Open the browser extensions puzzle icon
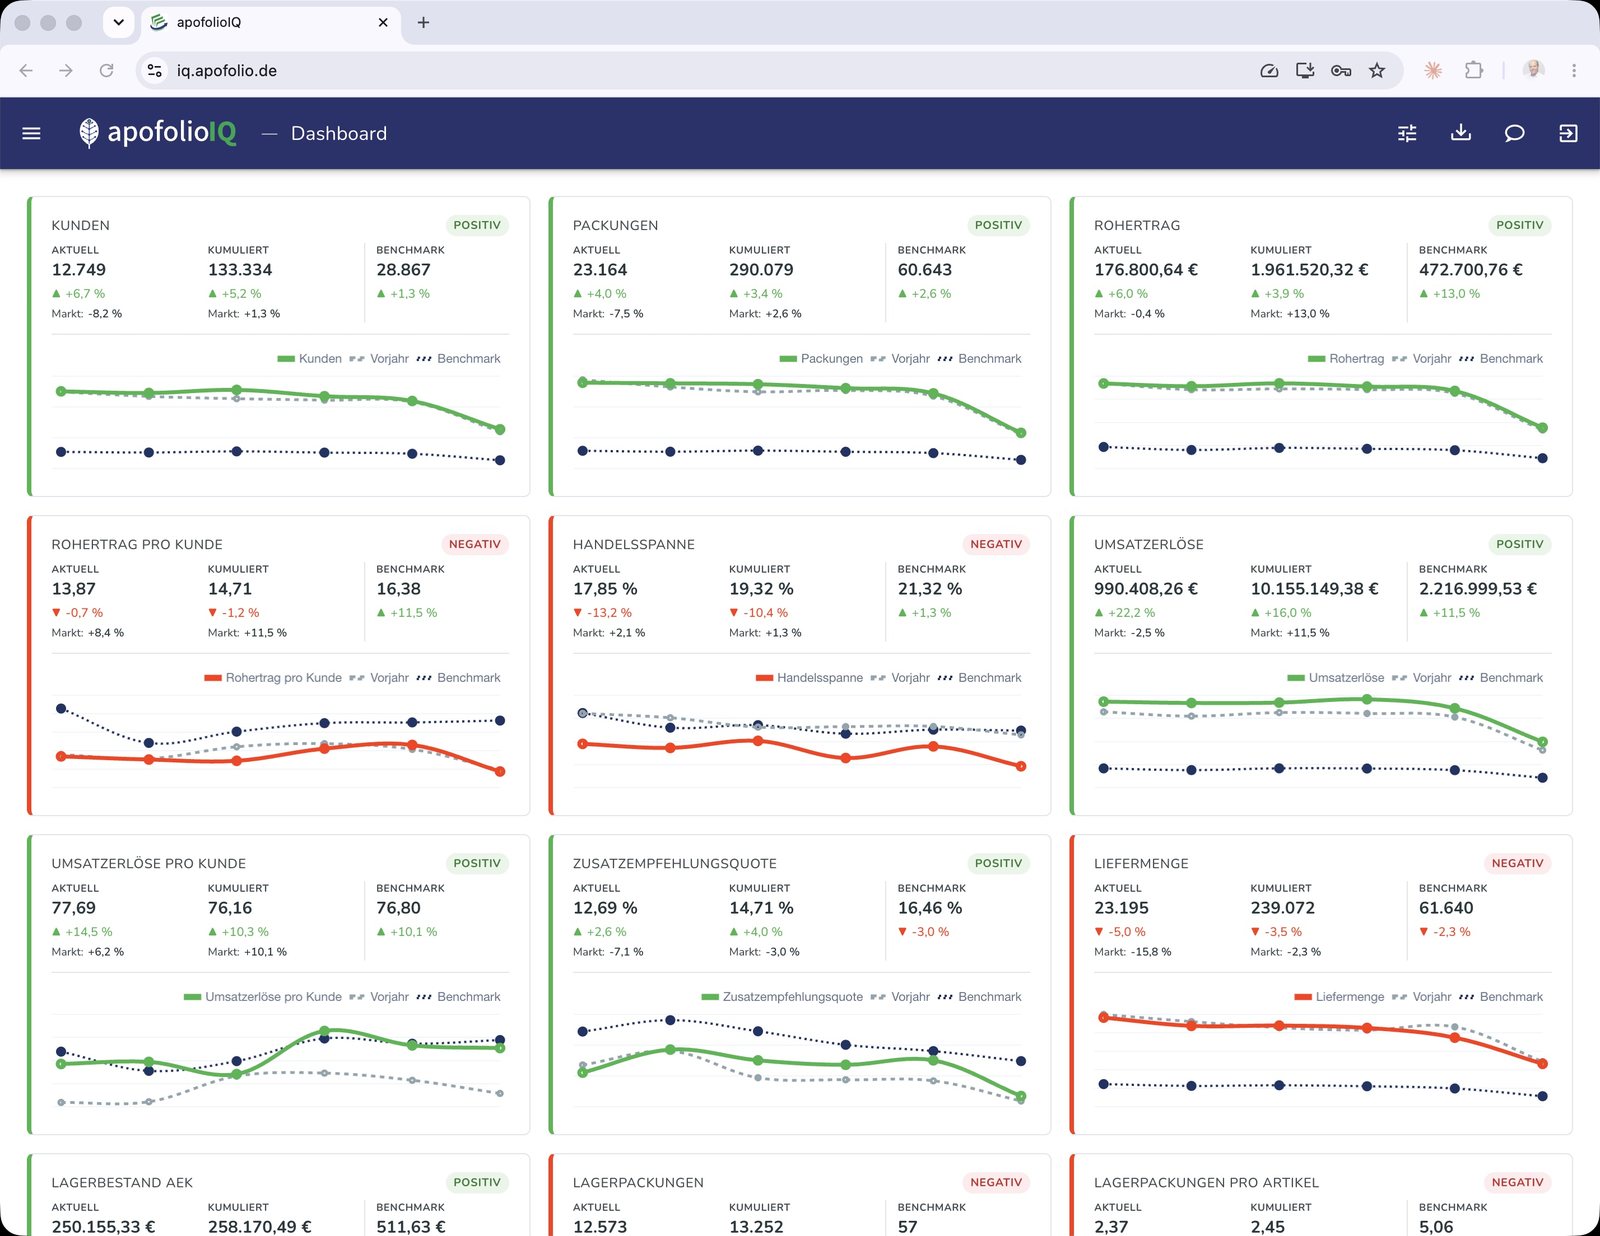 [1473, 70]
